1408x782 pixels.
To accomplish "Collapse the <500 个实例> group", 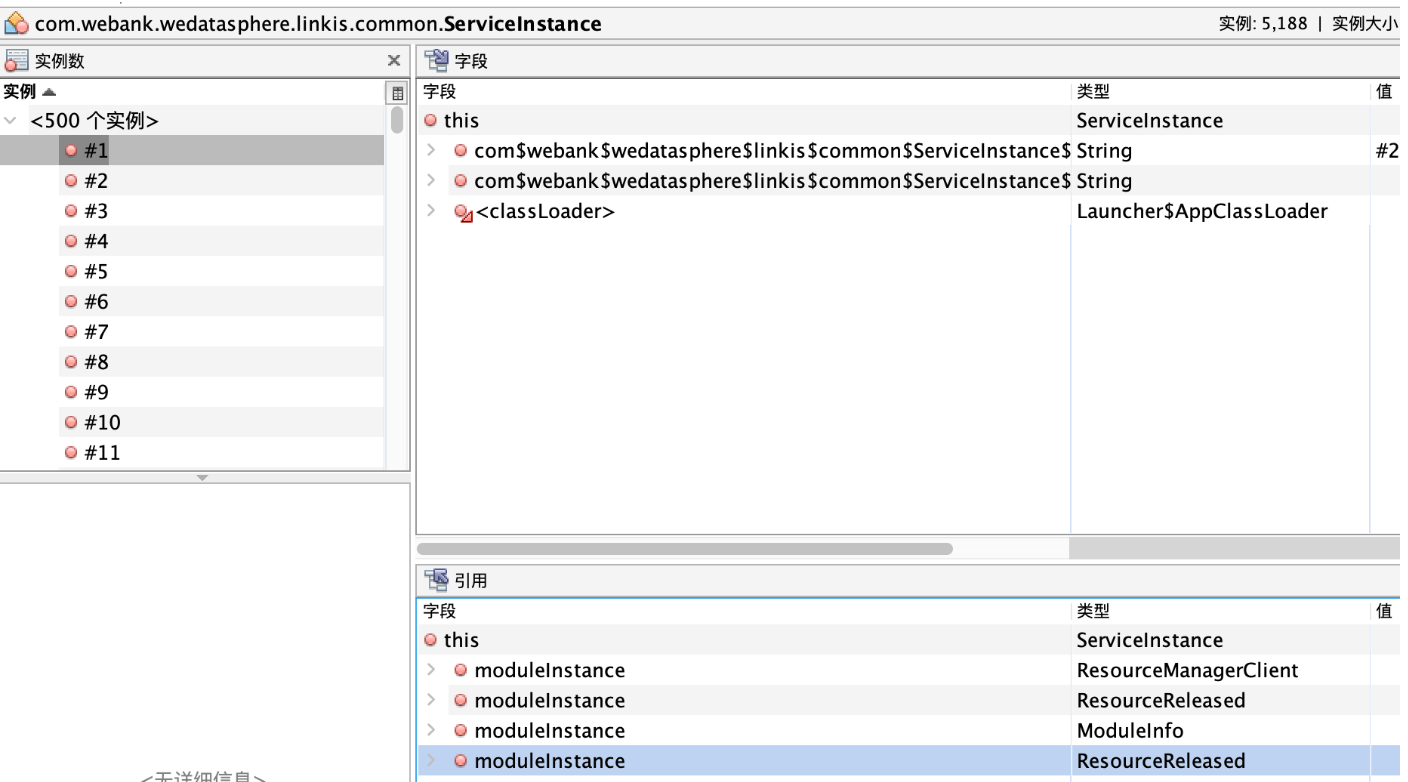I will (x=11, y=121).
